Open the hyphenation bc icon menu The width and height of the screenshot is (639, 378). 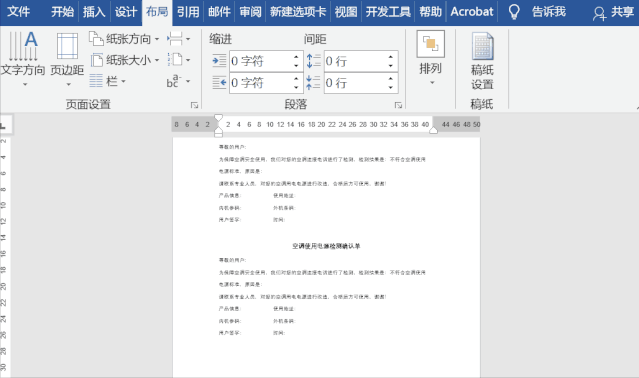click(178, 81)
